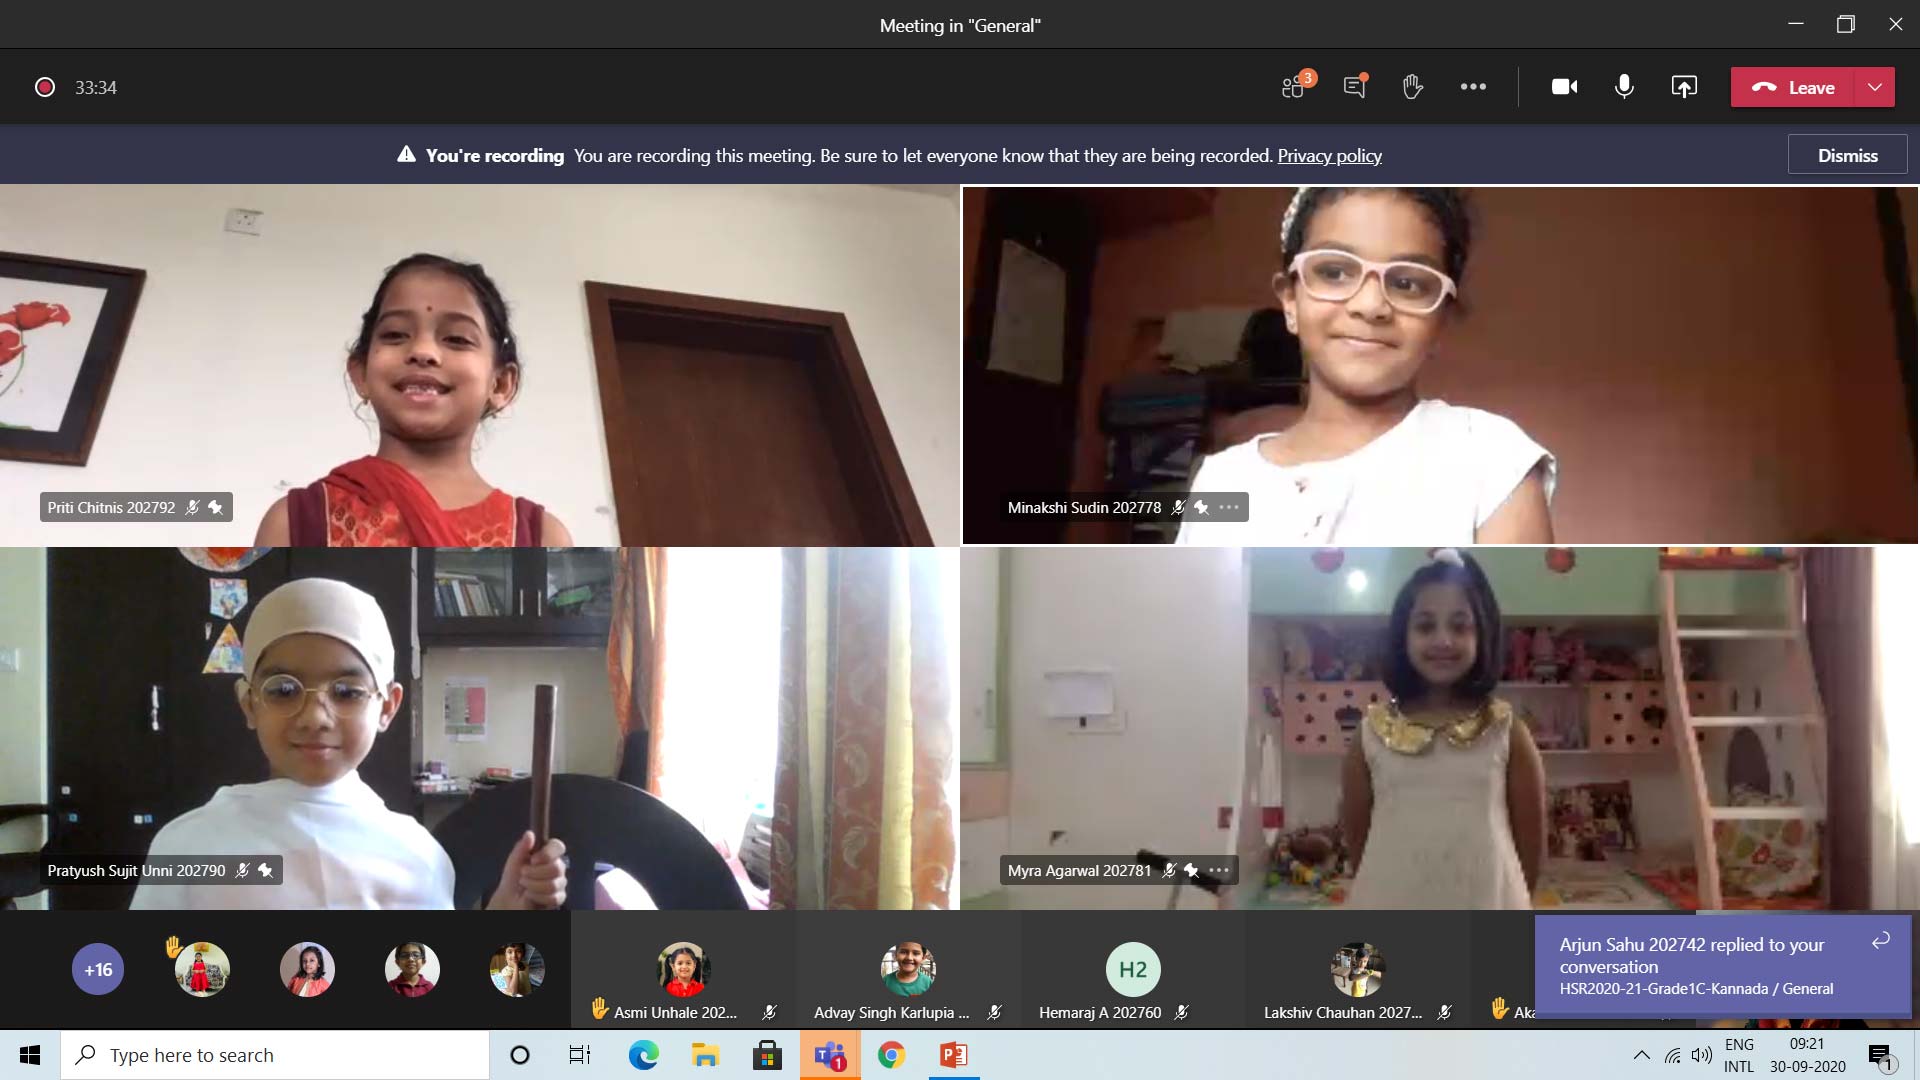Viewport: 1920px width, 1080px height.
Task: Share content with the screen share icon
Action: (1684, 87)
